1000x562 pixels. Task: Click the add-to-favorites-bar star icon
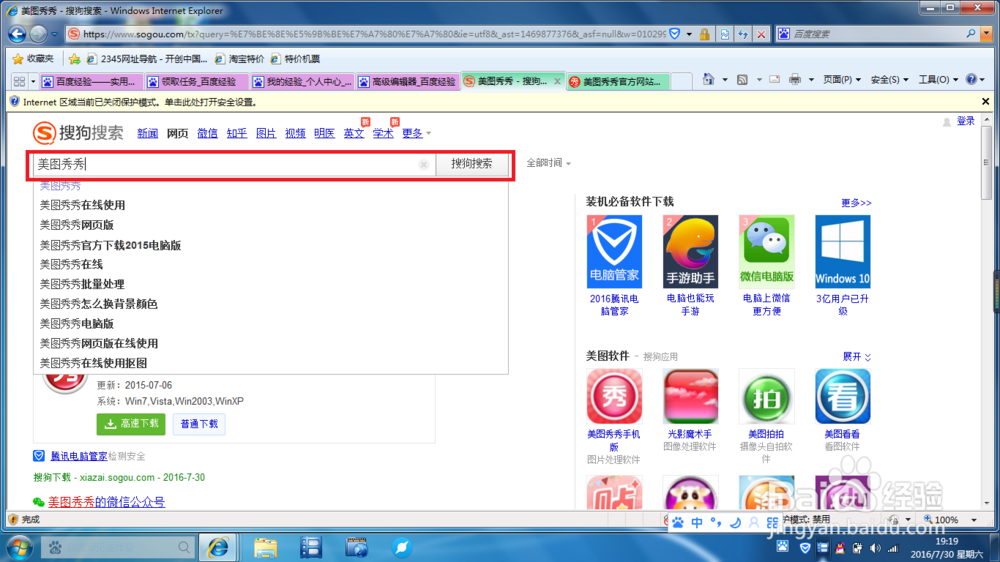75,59
